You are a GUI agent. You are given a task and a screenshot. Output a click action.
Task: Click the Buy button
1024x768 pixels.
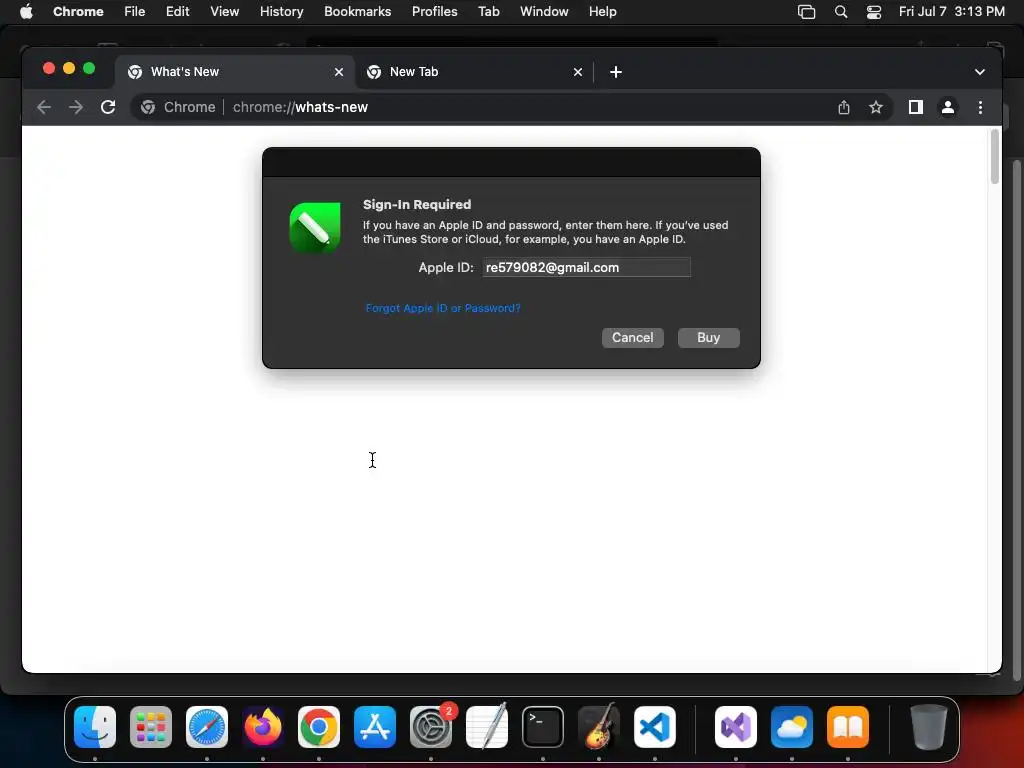coord(709,338)
